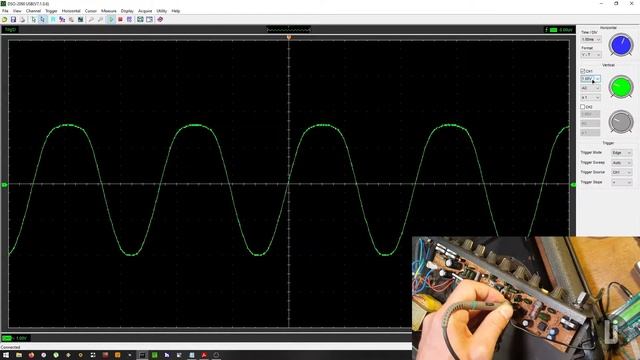
Task: Click the CH1 zero-level marker left of grid
Action: [4, 185]
